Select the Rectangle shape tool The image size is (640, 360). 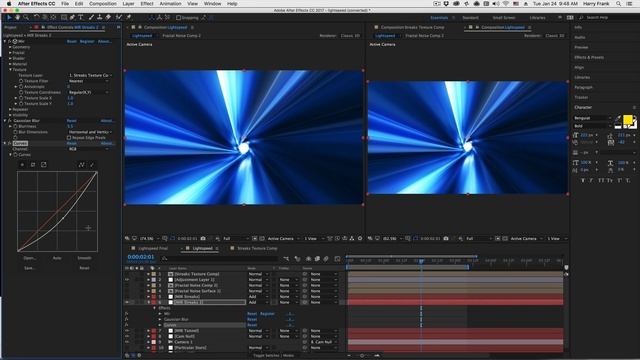pyautogui.click(x=64, y=18)
